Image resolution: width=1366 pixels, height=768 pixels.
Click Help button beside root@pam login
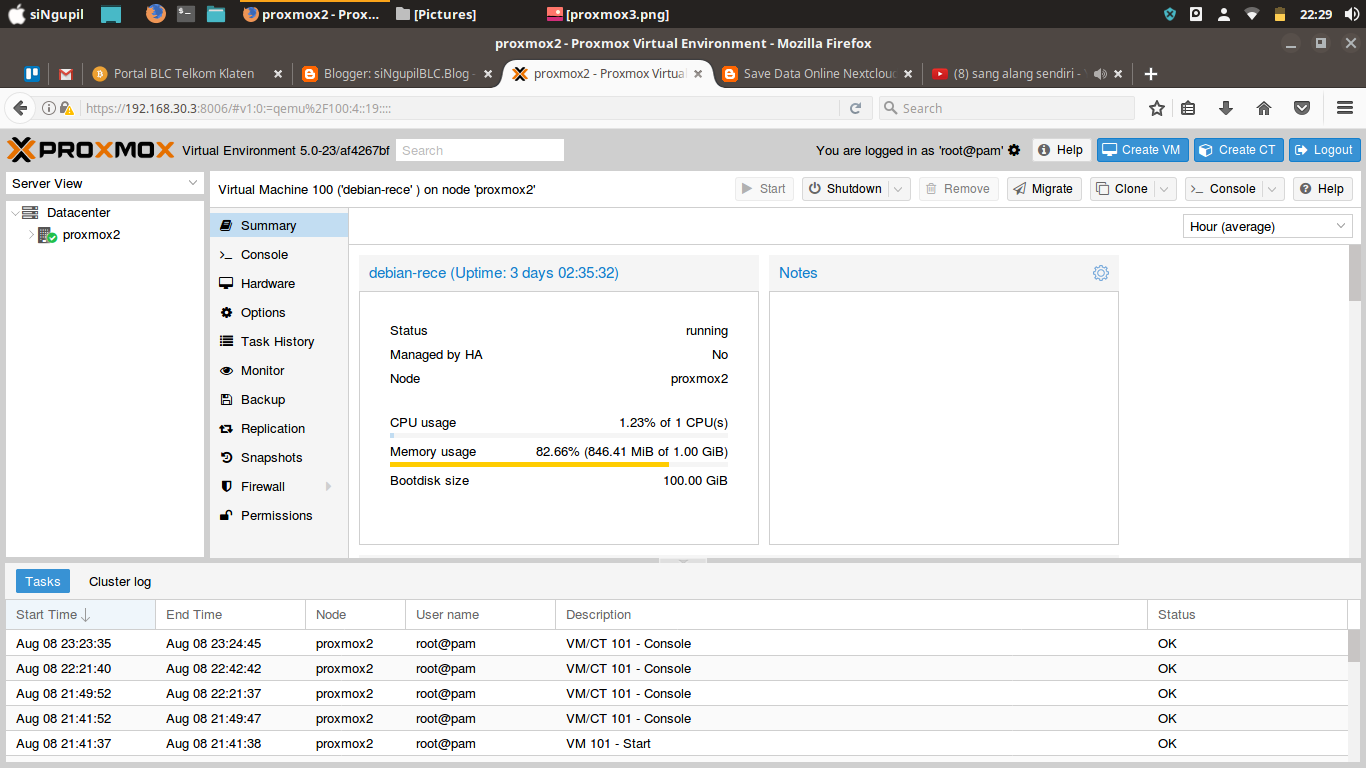click(x=1061, y=150)
